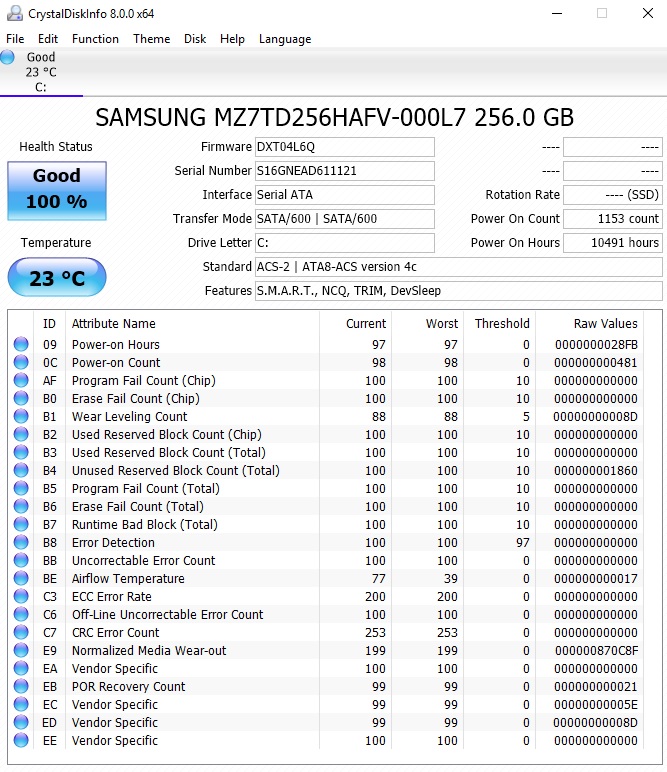Click the status circle for POR Recovery Count
Image resolution: width=667 pixels, height=772 pixels.
[x=21, y=686]
